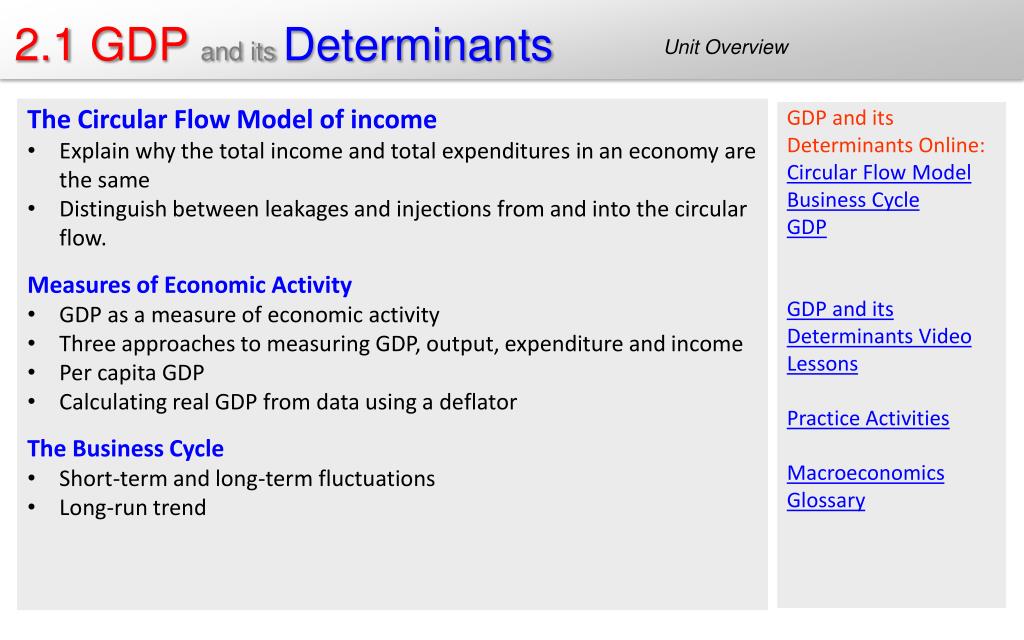Open GDP and its Determinants Video Lessons

tap(878, 336)
